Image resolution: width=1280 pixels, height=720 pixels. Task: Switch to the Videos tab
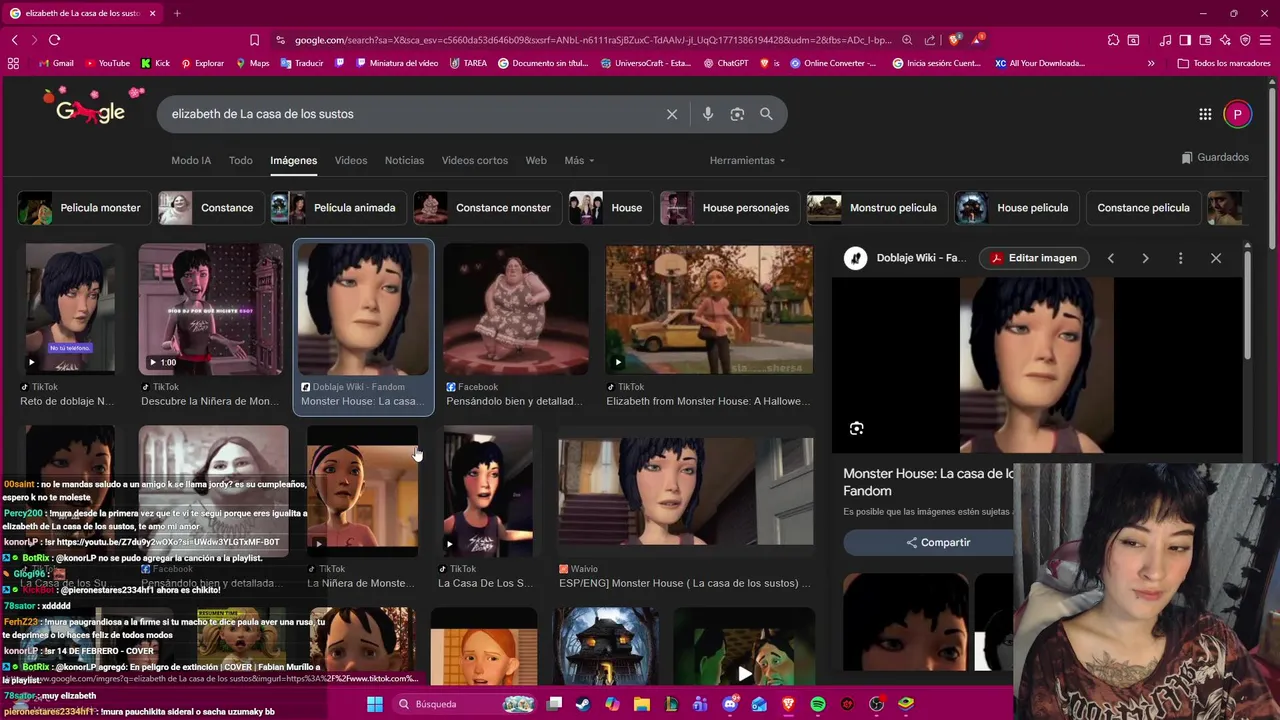(x=351, y=160)
